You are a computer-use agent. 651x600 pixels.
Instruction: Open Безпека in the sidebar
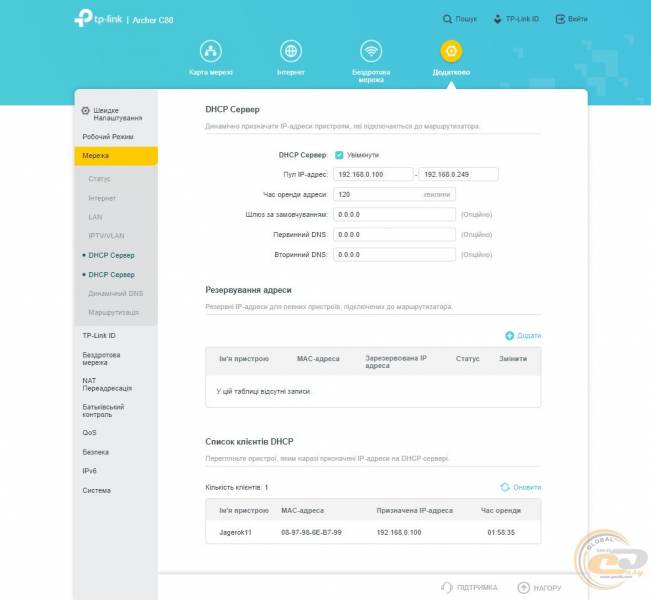point(95,452)
